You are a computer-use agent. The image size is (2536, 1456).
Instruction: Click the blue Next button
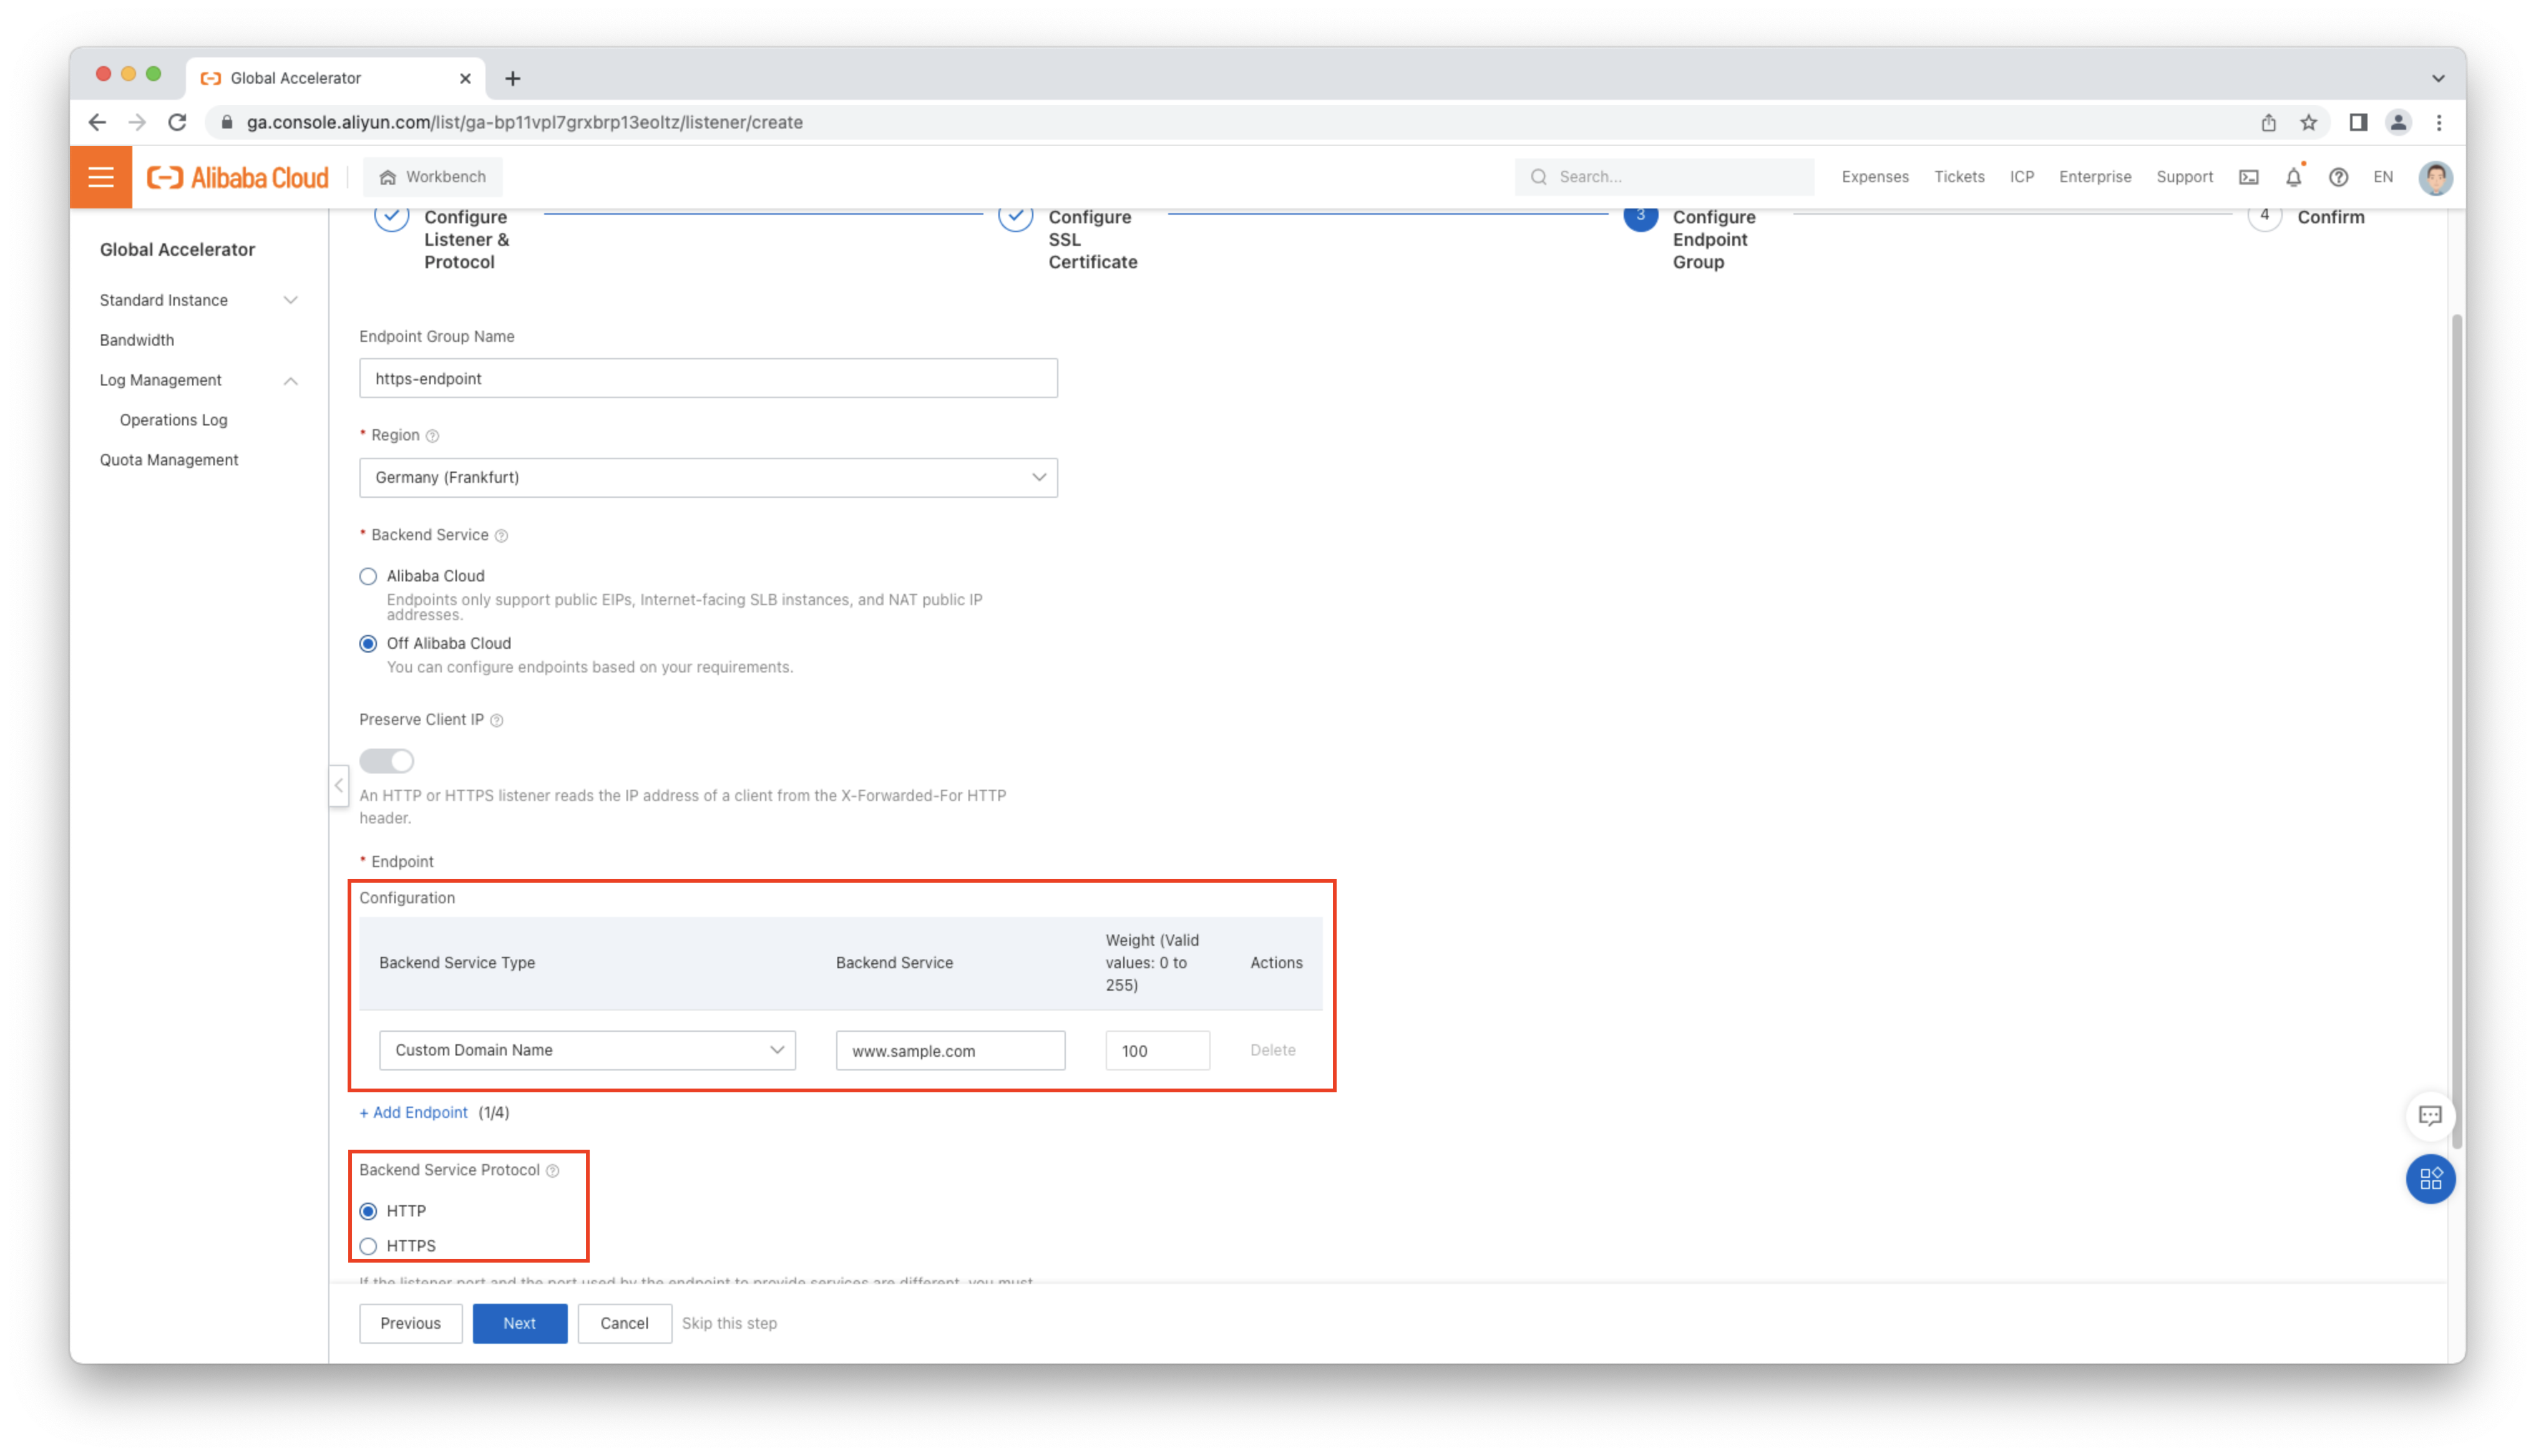pos(519,1323)
